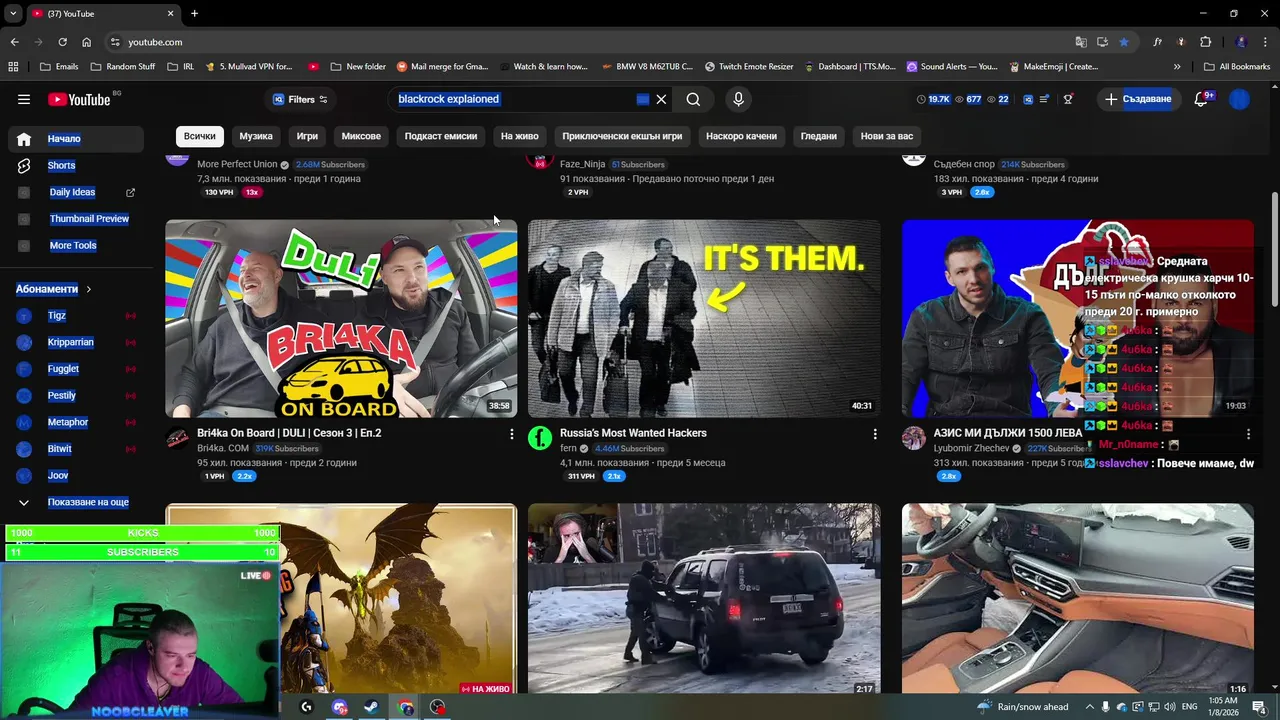
Task: Select the Всички filter chip
Action: coord(200,136)
